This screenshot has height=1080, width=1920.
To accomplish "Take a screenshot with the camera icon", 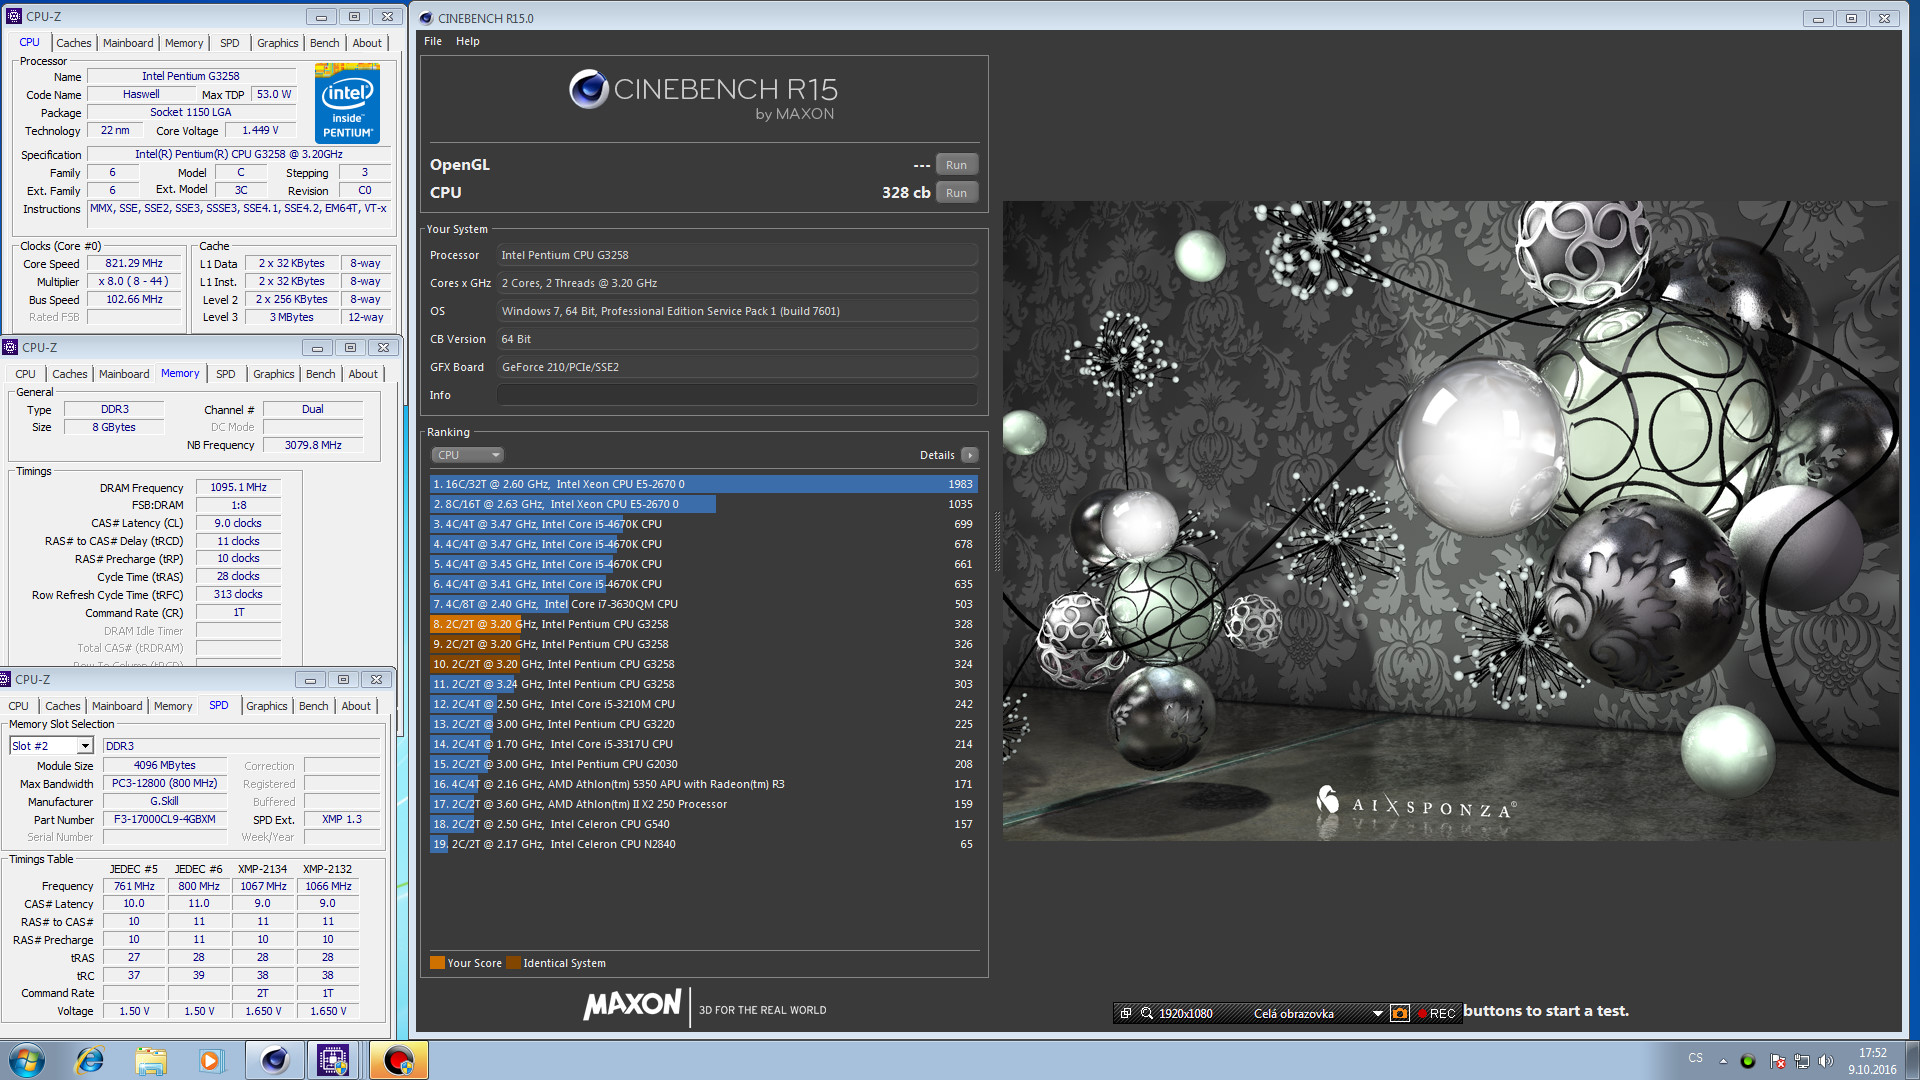I will pos(1400,1013).
